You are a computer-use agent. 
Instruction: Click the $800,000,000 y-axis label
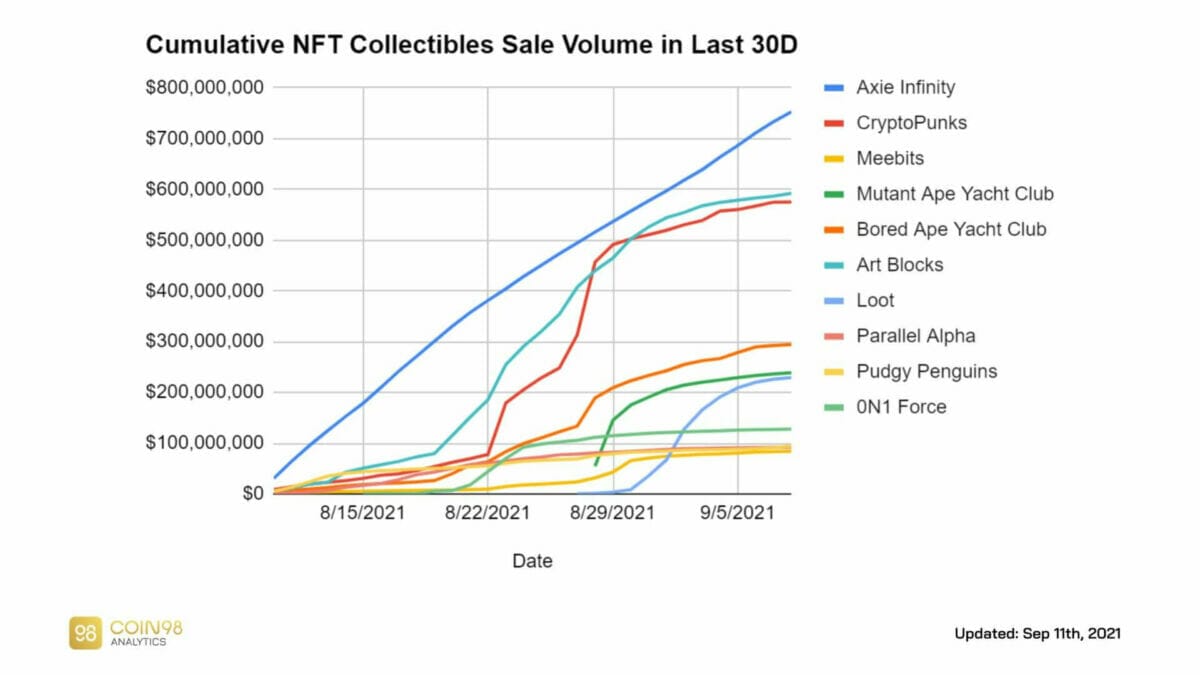205,88
